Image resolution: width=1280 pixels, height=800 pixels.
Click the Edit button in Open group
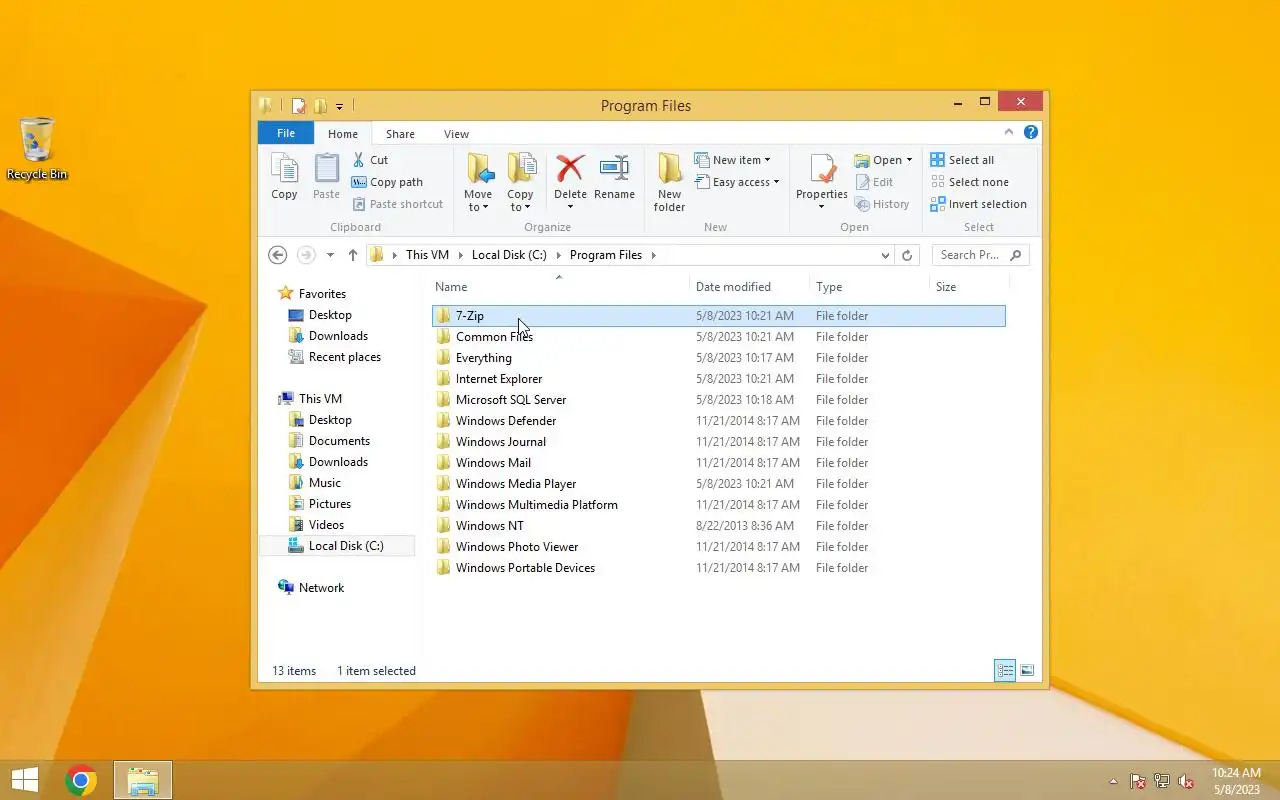pyautogui.click(x=874, y=182)
